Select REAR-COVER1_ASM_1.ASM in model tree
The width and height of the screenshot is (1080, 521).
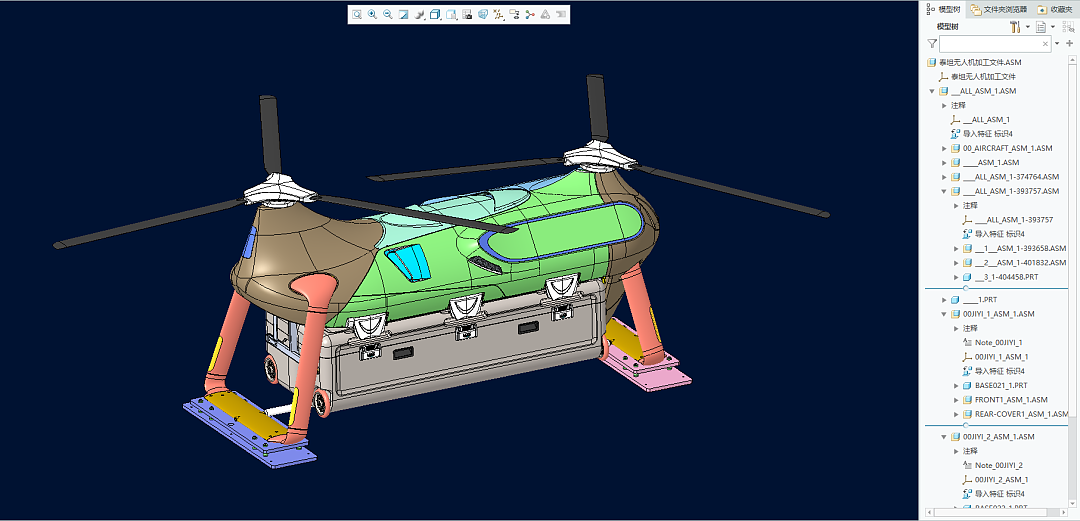[1020, 414]
